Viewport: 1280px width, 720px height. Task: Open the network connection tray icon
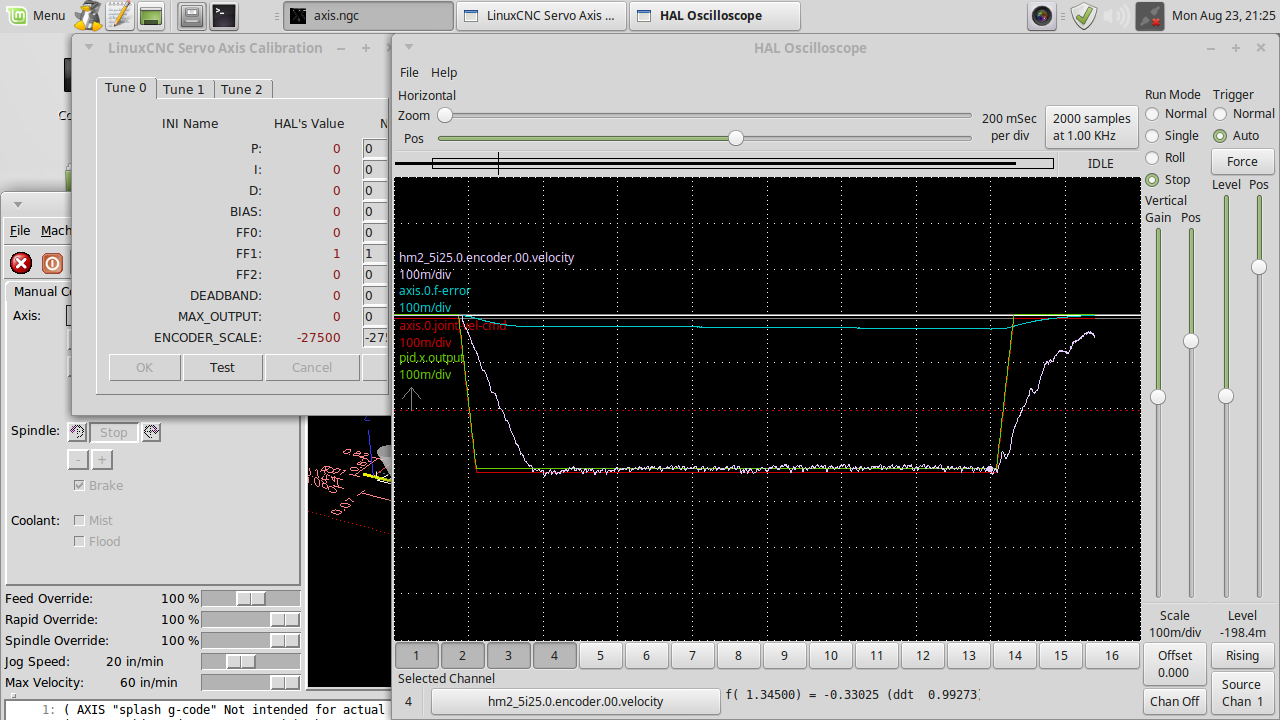click(x=1150, y=16)
